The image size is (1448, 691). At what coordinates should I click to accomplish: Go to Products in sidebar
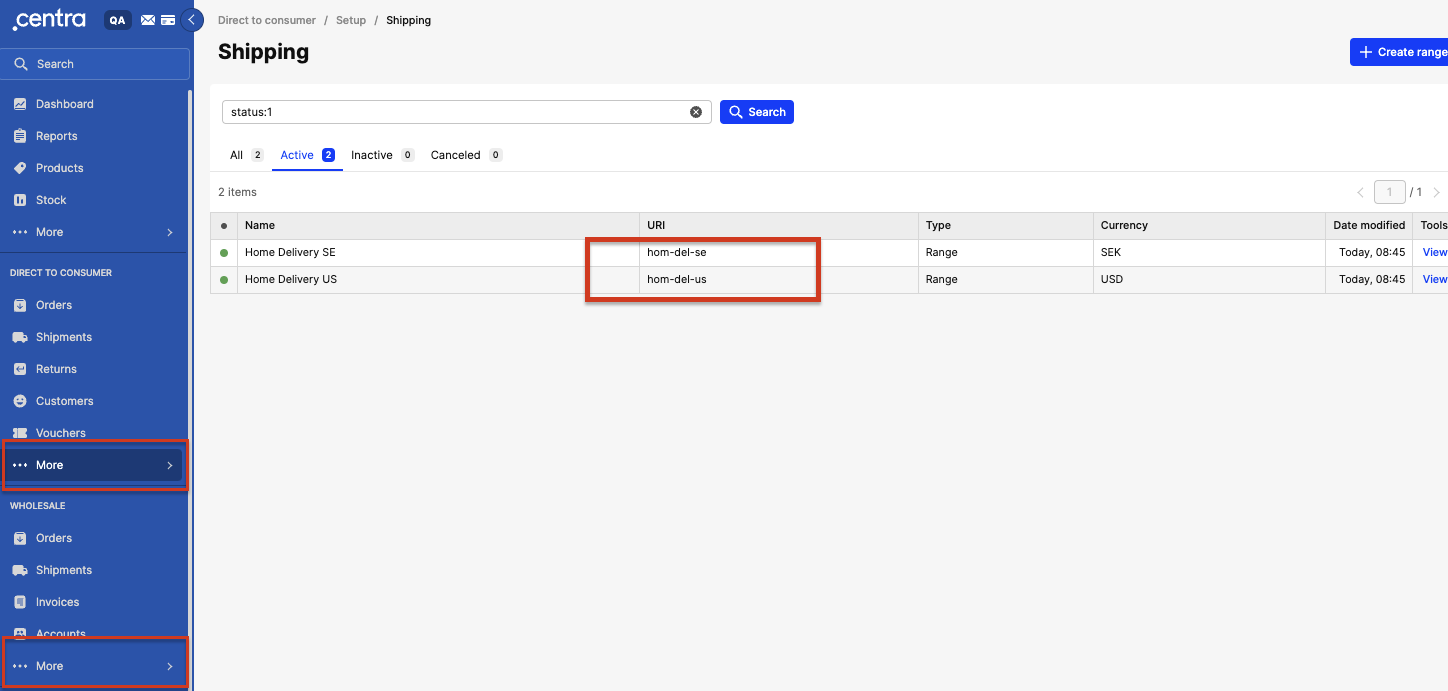(x=59, y=168)
